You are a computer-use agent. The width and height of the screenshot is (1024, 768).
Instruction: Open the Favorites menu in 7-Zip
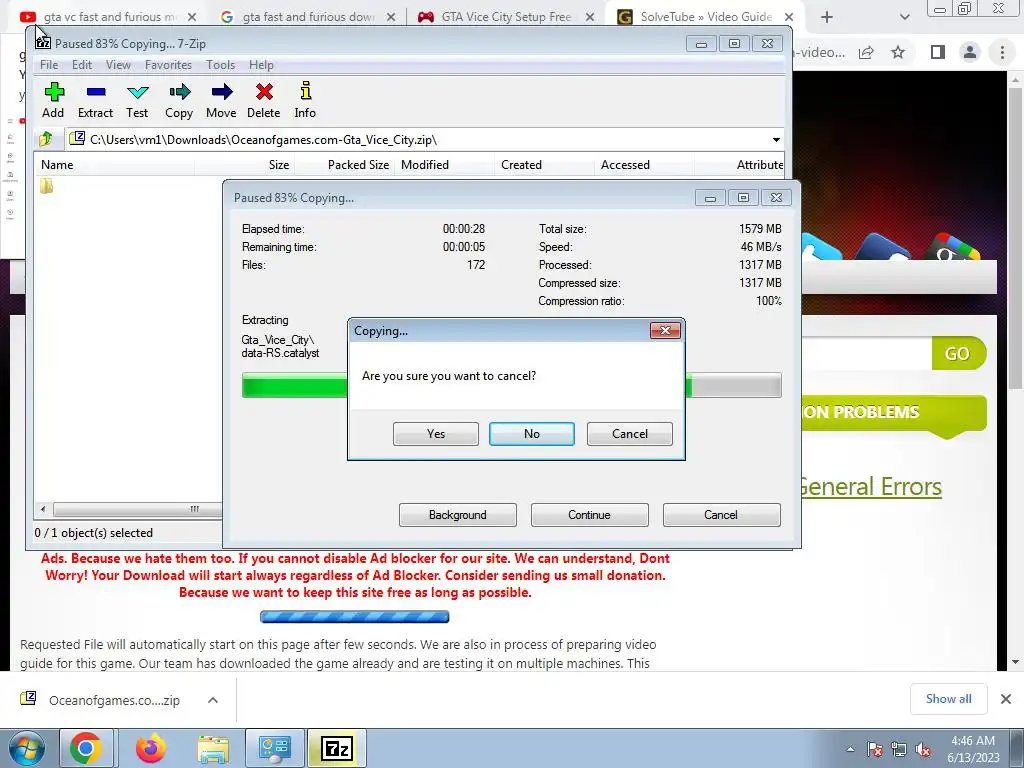click(168, 65)
